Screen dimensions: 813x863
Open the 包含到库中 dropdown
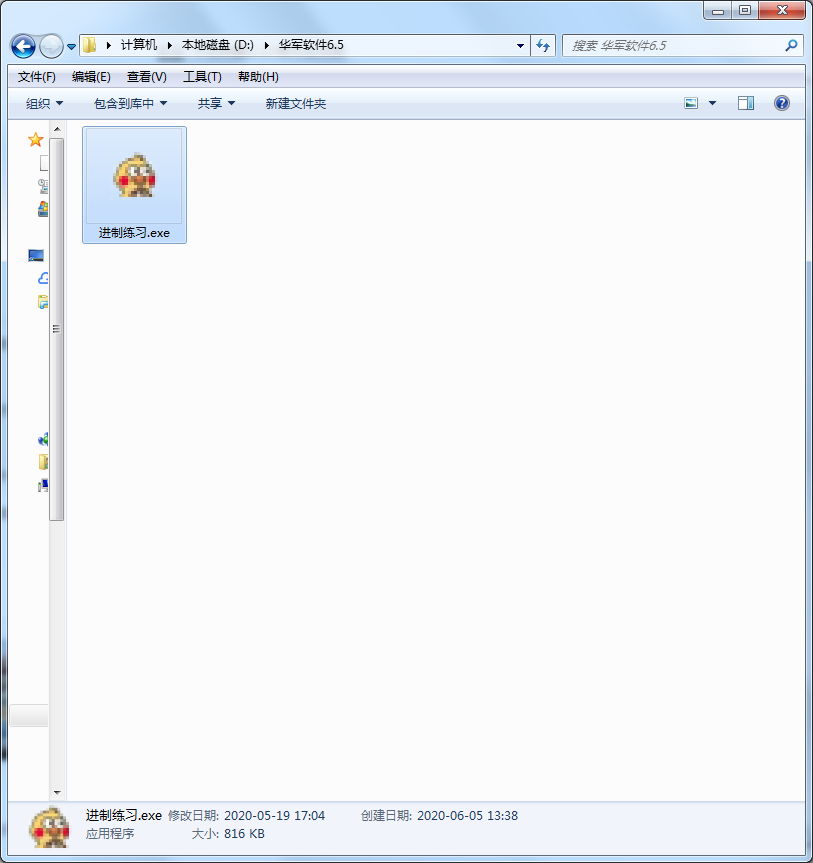(130, 103)
